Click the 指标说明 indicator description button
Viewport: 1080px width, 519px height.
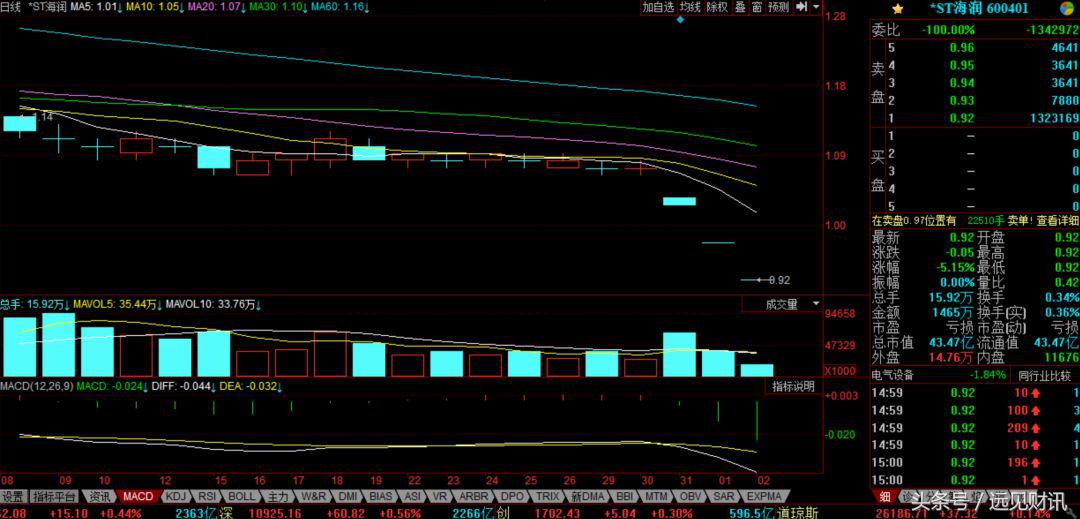(793, 386)
